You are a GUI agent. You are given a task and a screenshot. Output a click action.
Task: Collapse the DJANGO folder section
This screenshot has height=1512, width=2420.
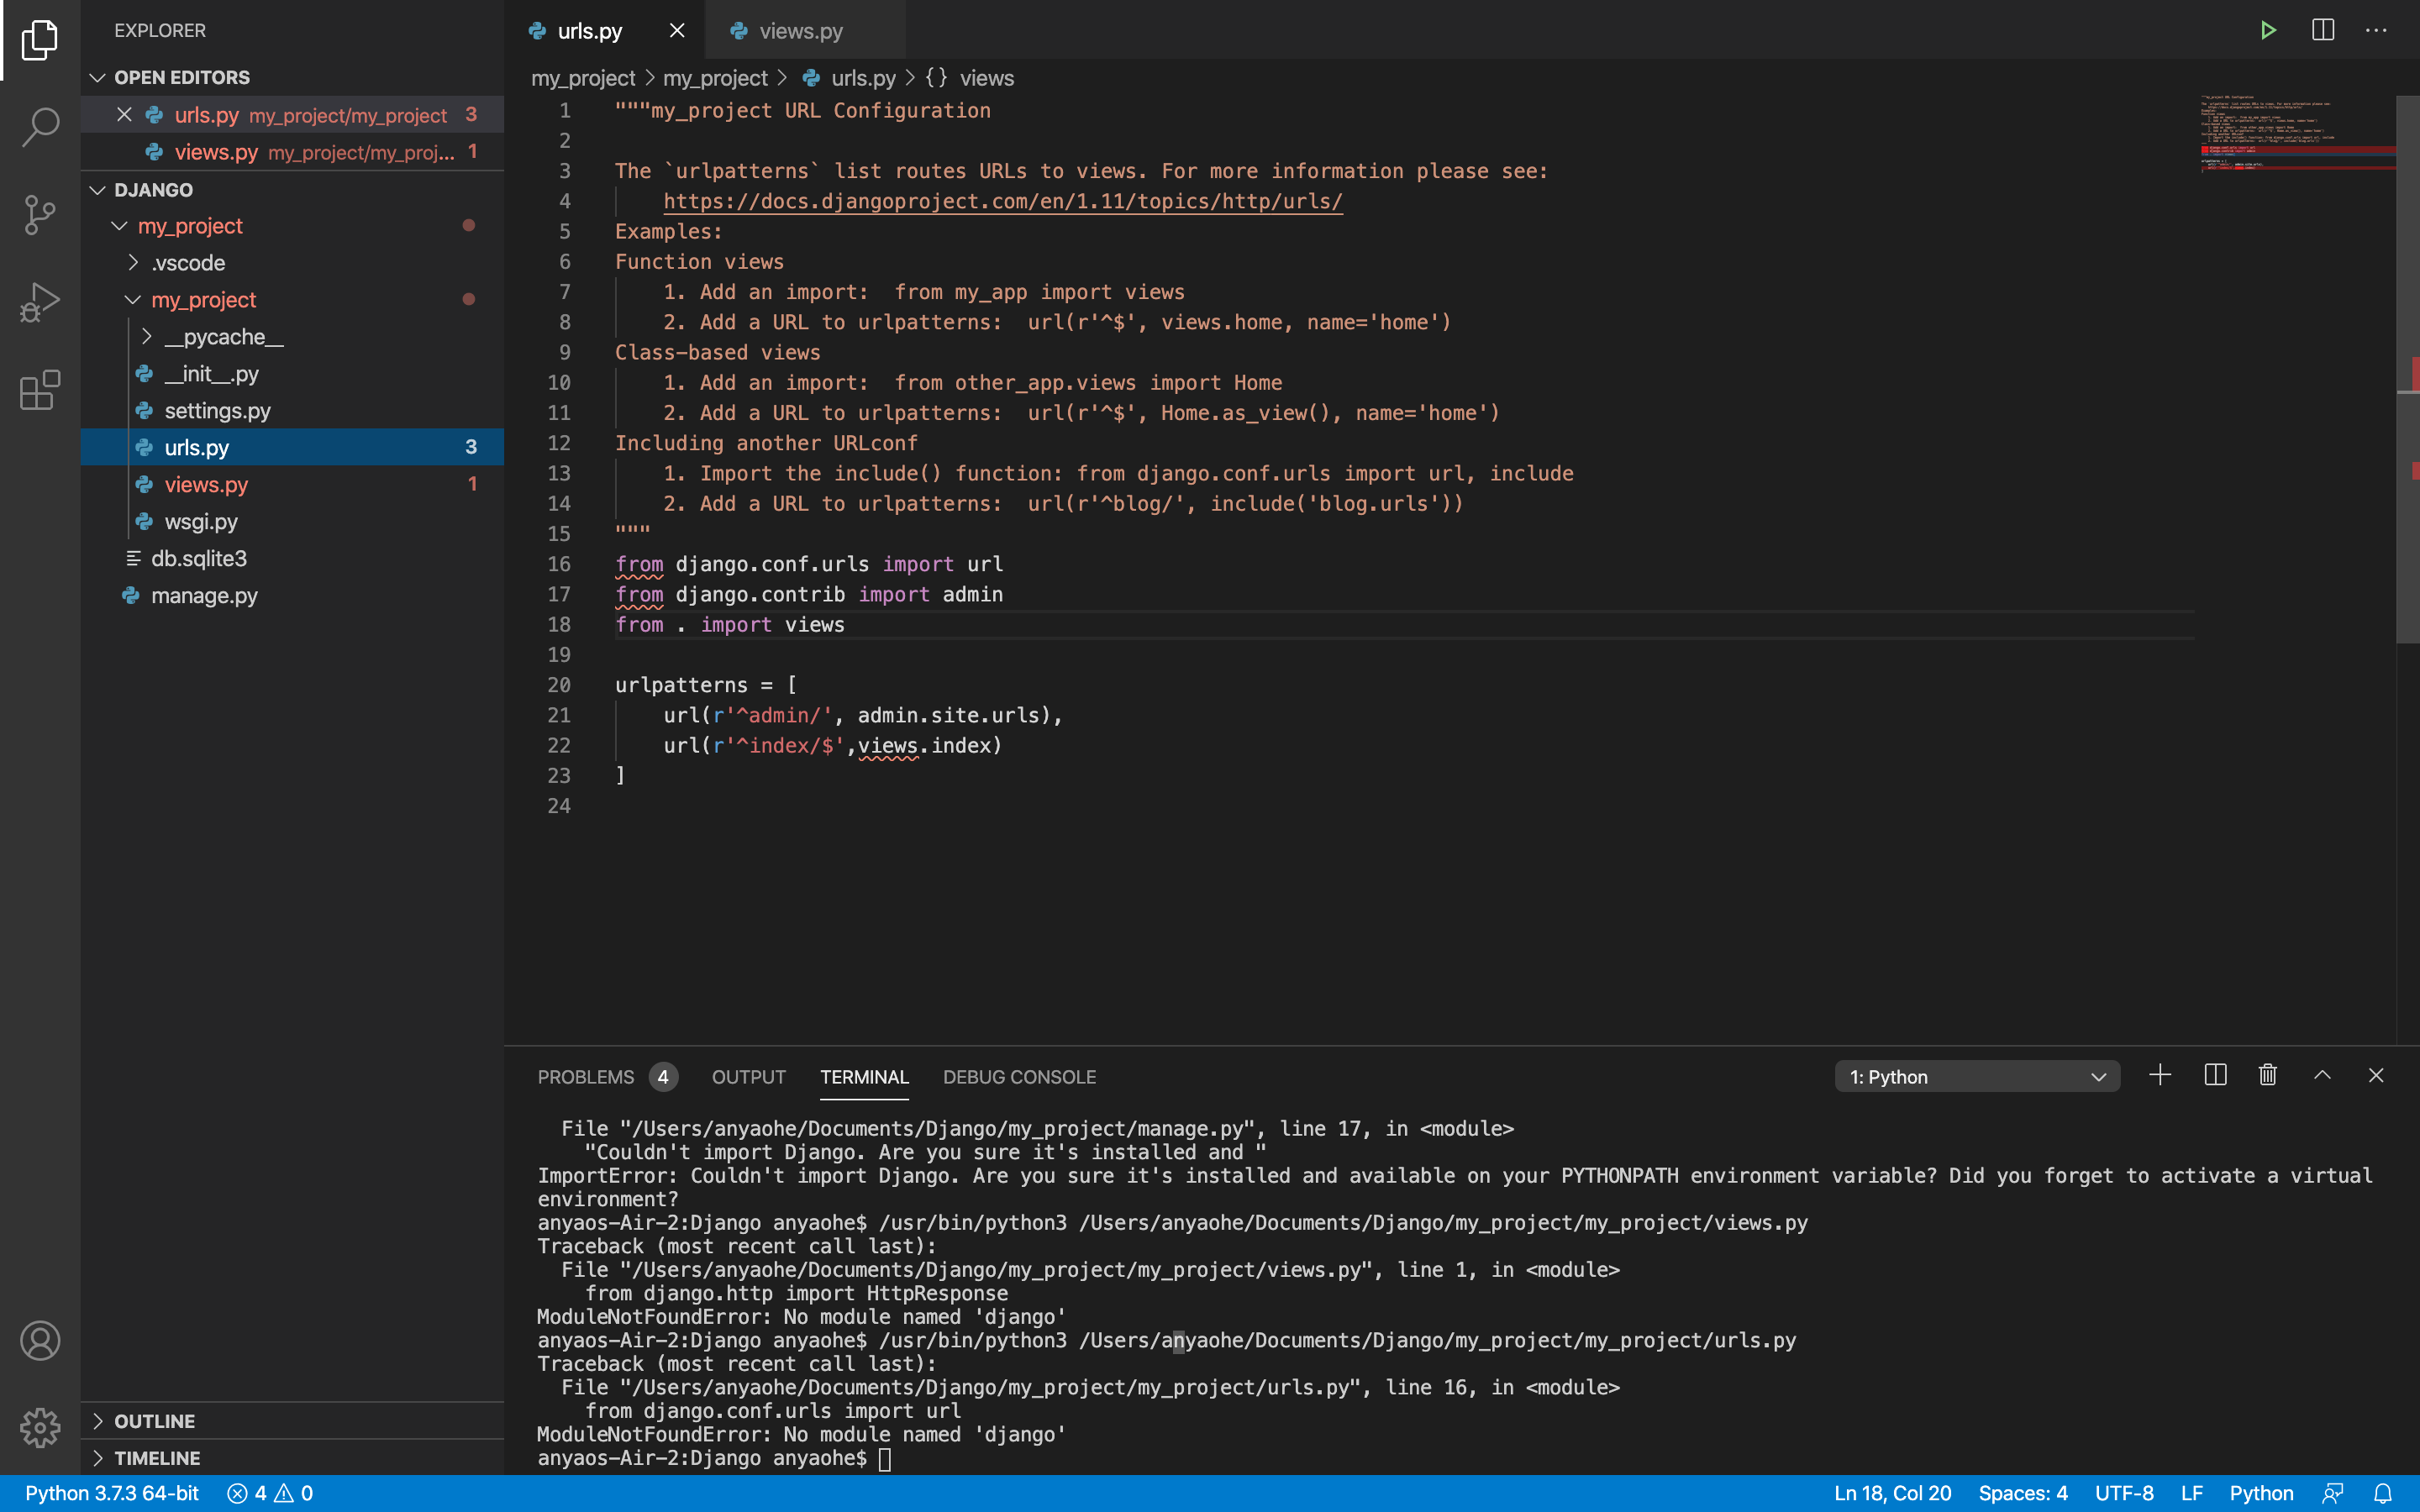97,190
